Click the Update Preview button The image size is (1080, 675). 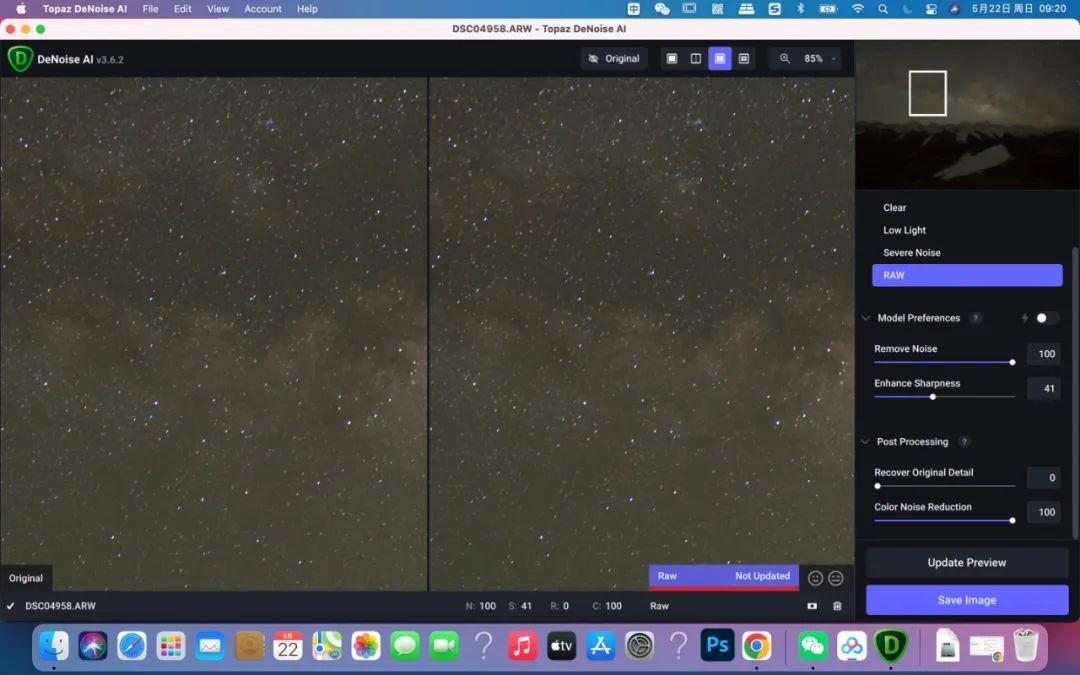pyautogui.click(x=967, y=563)
